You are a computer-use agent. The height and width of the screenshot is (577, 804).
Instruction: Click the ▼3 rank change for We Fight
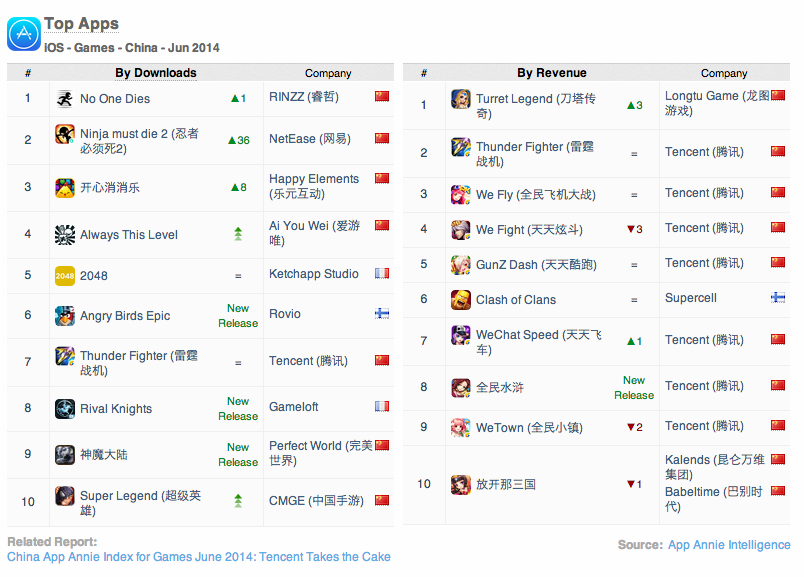point(635,229)
